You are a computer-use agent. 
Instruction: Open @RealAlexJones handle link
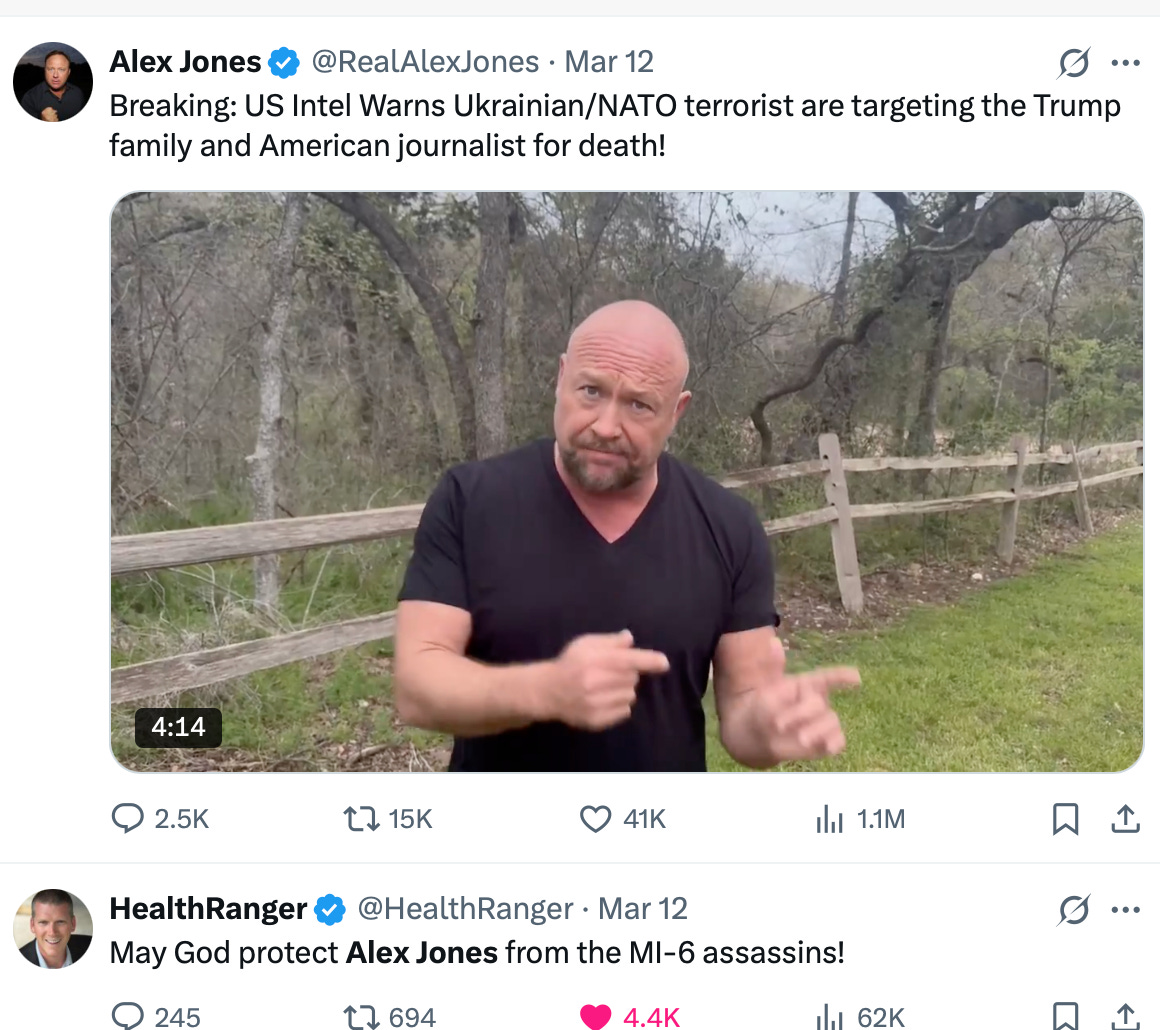425,62
